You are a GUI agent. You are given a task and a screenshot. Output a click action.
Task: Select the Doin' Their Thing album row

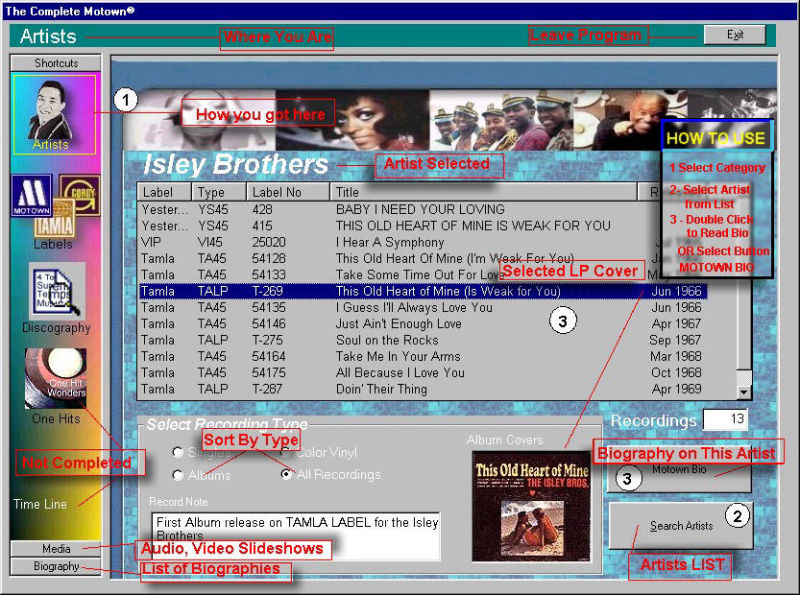click(x=423, y=389)
